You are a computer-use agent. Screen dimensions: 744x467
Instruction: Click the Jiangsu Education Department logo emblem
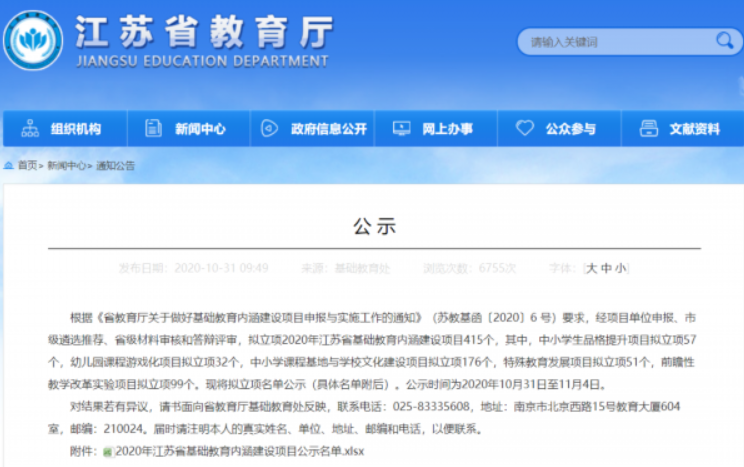tap(34, 40)
